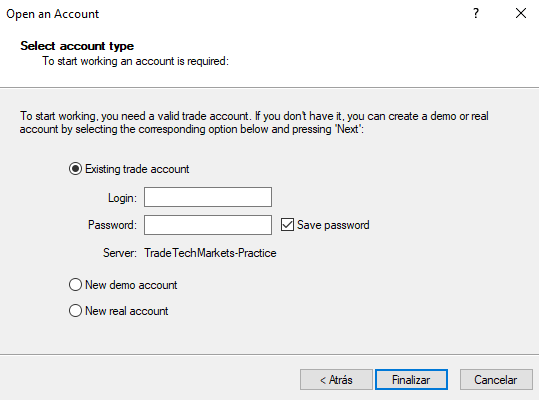The width and height of the screenshot is (539, 400).
Task: Cancel the dialog with the Cancelar button
Action: (x=496, y=380)
